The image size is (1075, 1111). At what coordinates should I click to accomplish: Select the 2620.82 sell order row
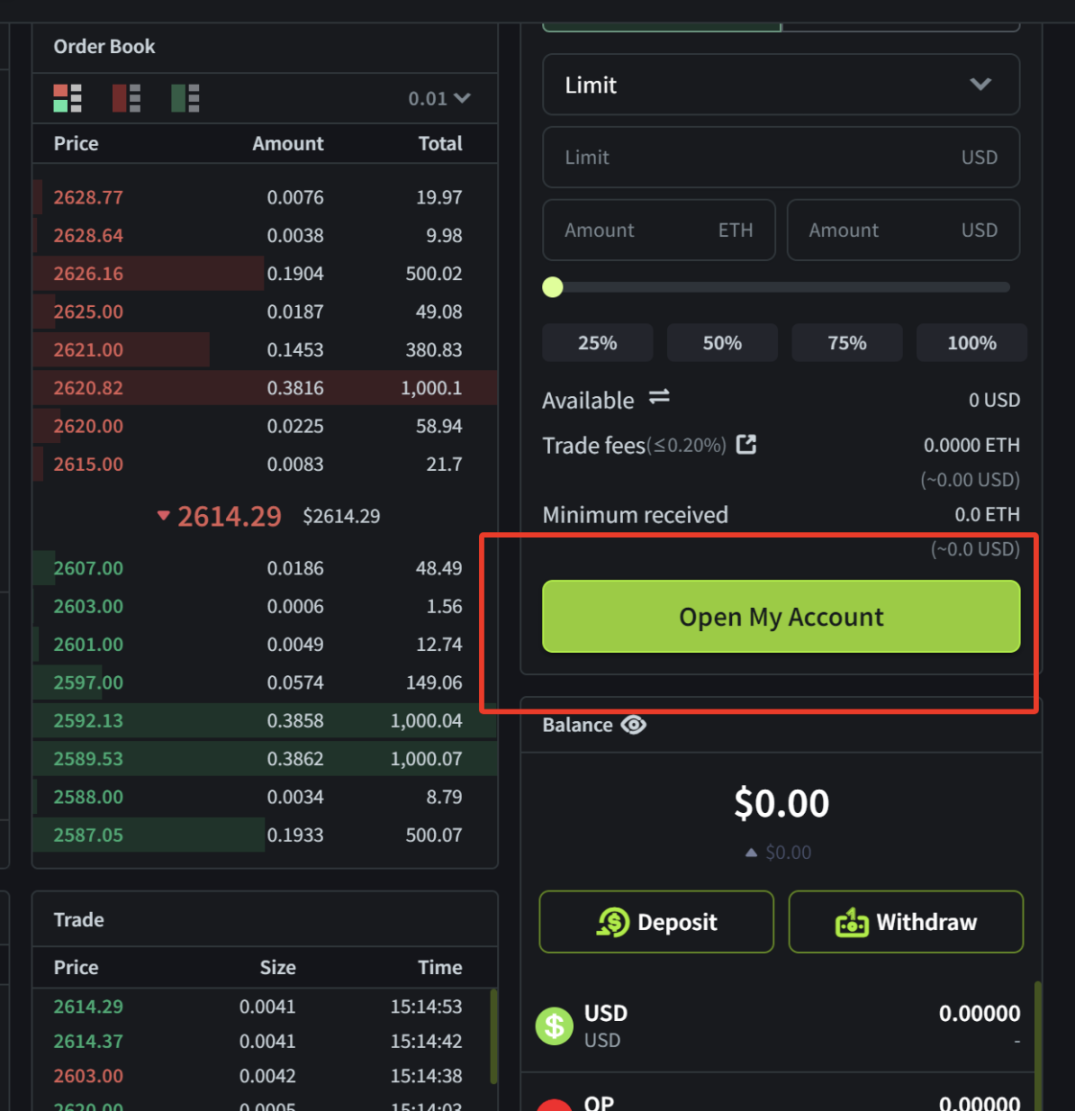tap(264, 388)
